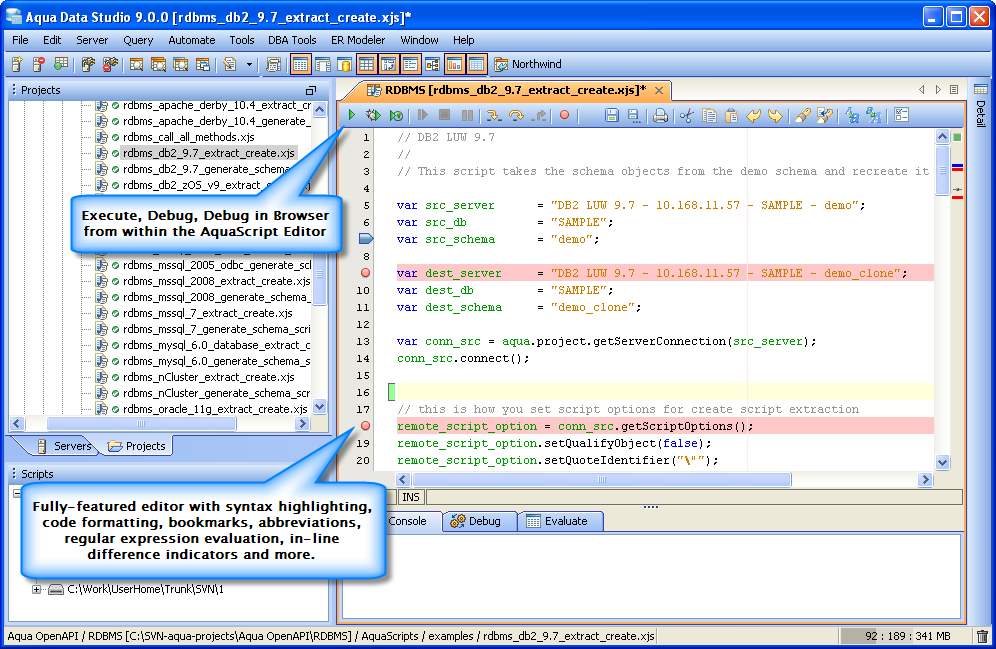Click the Cut scissors icon
This screenshot has height=649, width=996.
click(687, 116)
